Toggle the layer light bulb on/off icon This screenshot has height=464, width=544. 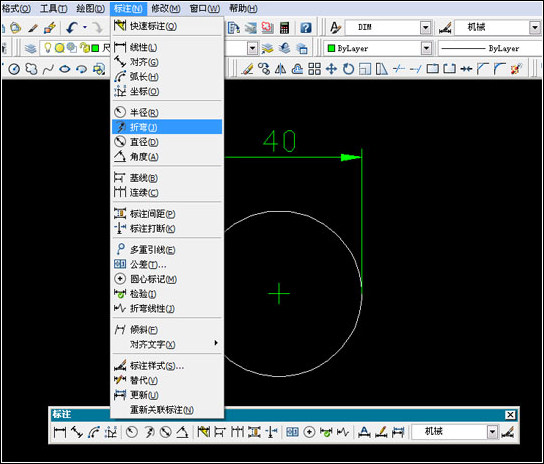(48, 48)
